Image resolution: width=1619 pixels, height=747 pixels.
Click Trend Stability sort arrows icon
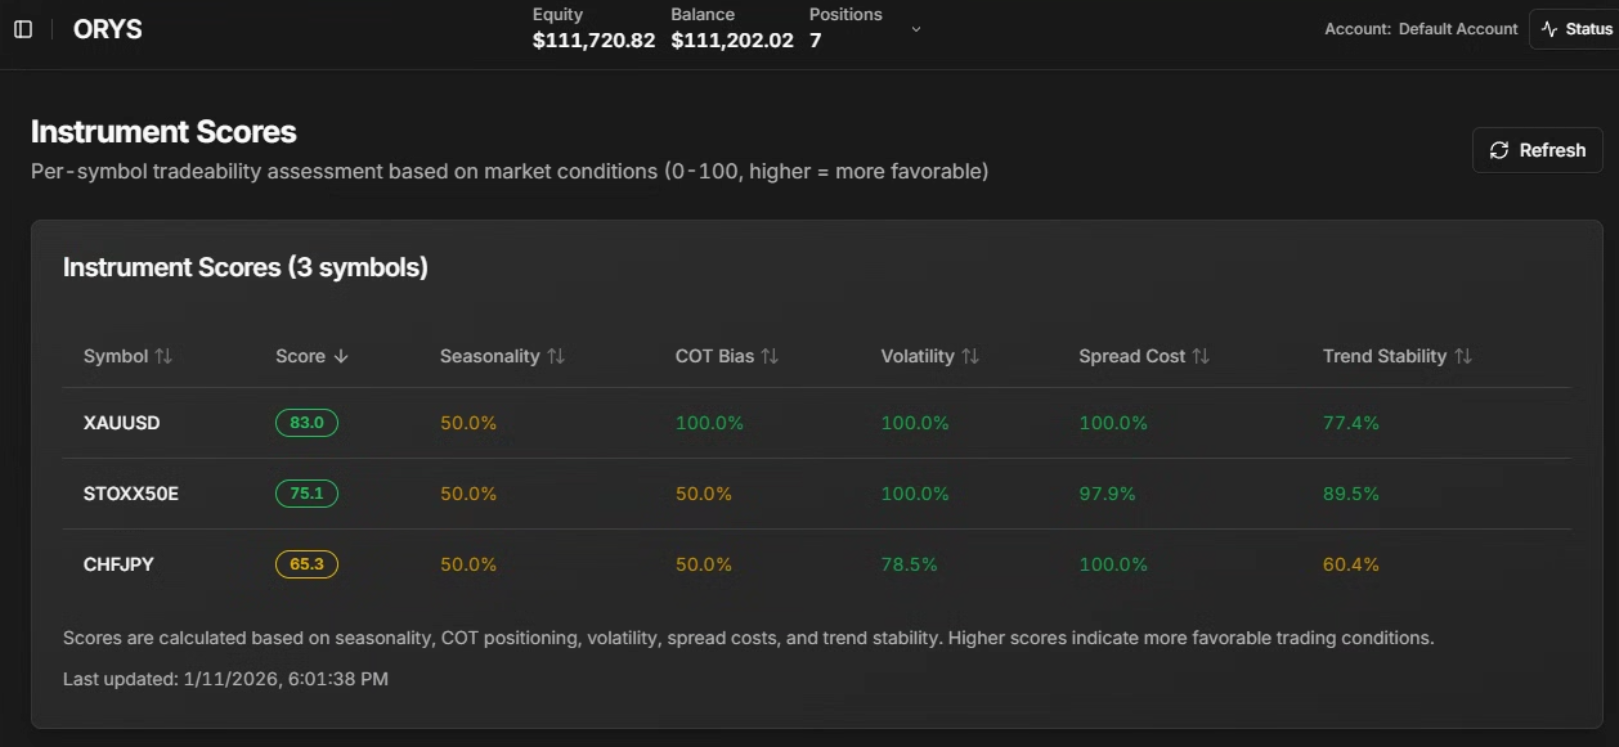pyautogui.click(x=1463, y=356)
